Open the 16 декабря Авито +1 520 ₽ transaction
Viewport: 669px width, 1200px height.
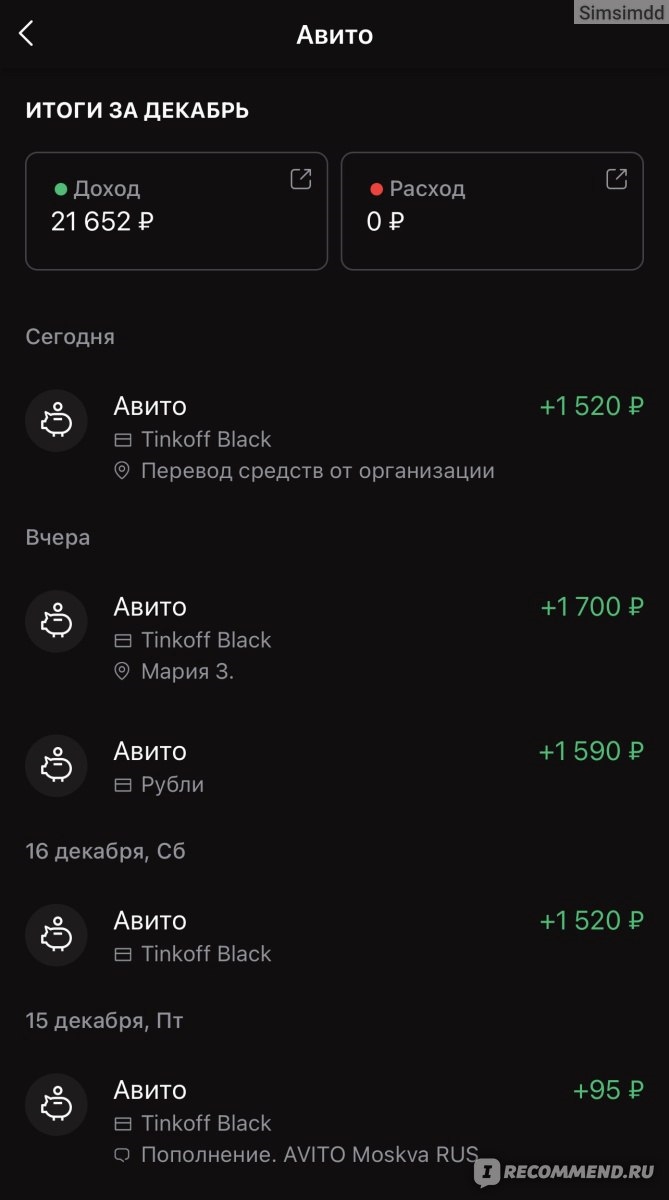coord(334,935)
